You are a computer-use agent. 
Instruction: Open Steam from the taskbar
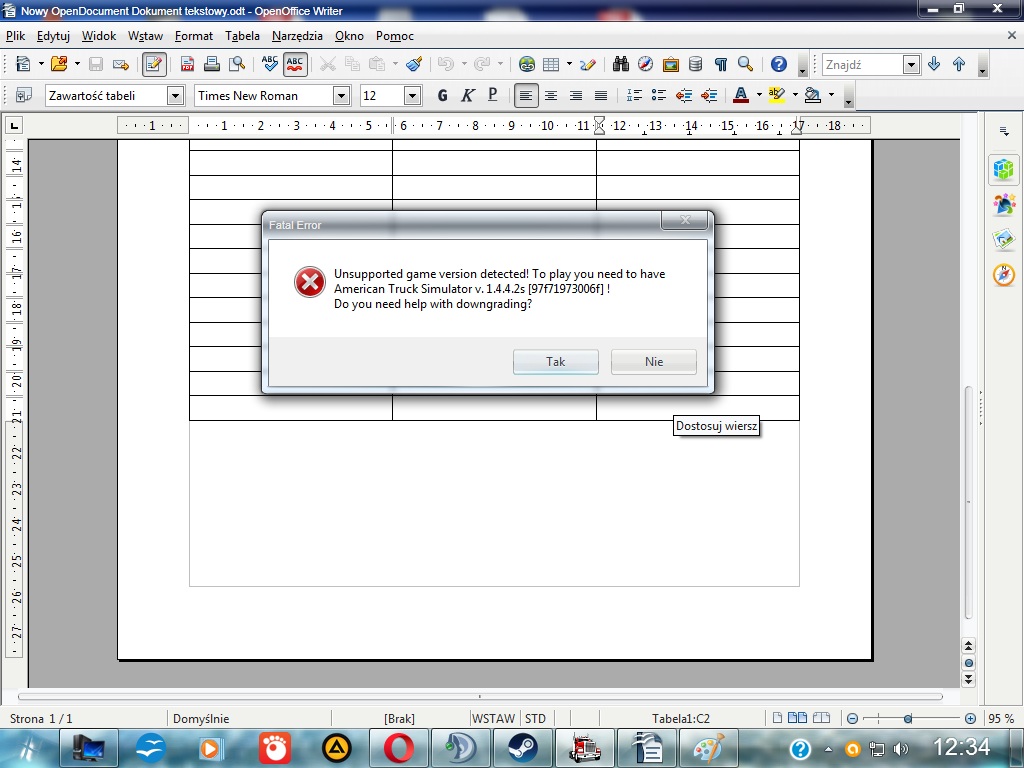point(522,747)
